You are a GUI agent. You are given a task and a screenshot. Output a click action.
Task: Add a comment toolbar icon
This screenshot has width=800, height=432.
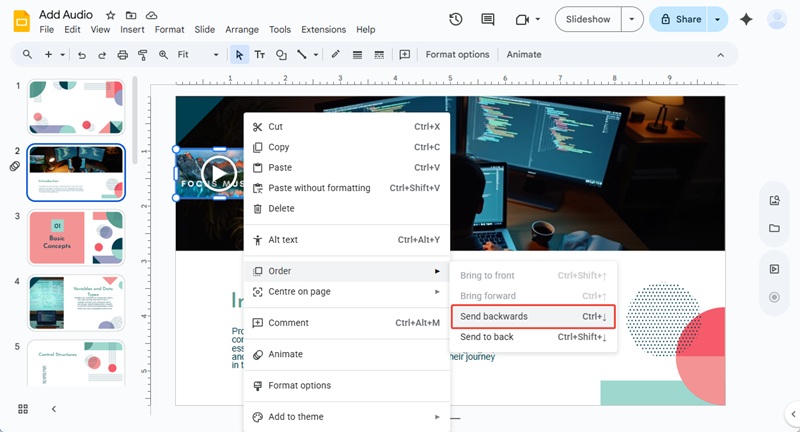(405, 55)
